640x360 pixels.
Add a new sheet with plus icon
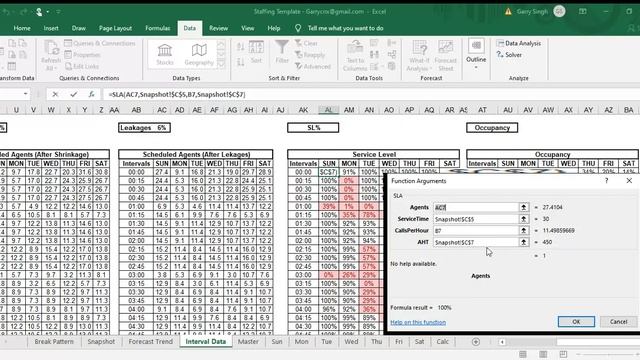point(476,342)
